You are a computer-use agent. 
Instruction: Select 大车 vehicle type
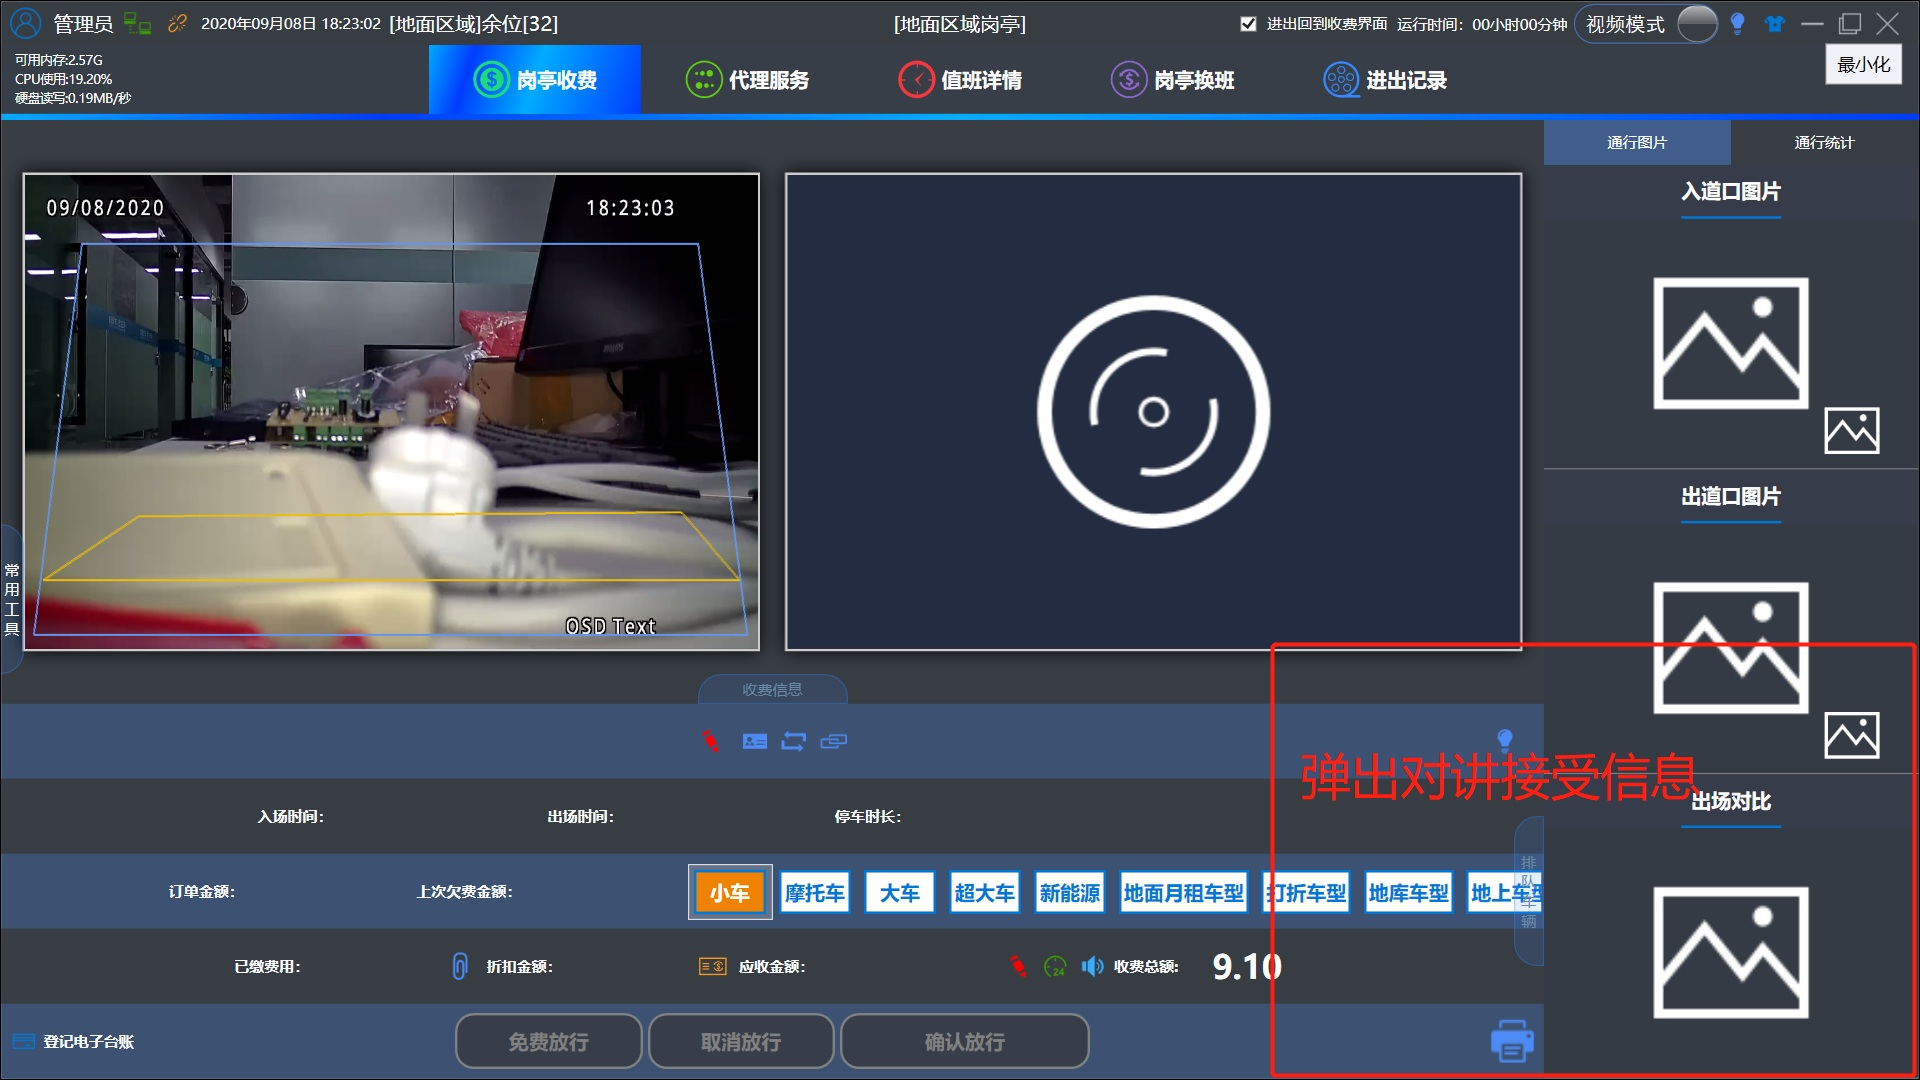point(900,892)
